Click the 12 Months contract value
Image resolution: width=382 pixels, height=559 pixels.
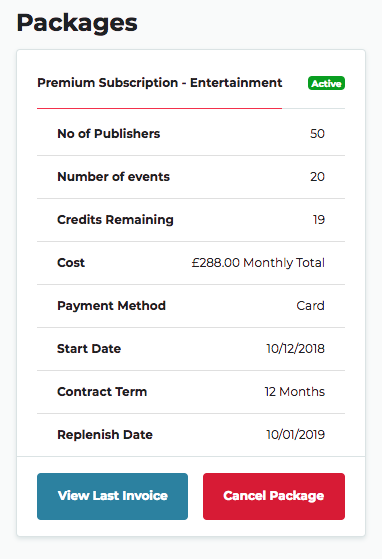(x=295, y=392)
